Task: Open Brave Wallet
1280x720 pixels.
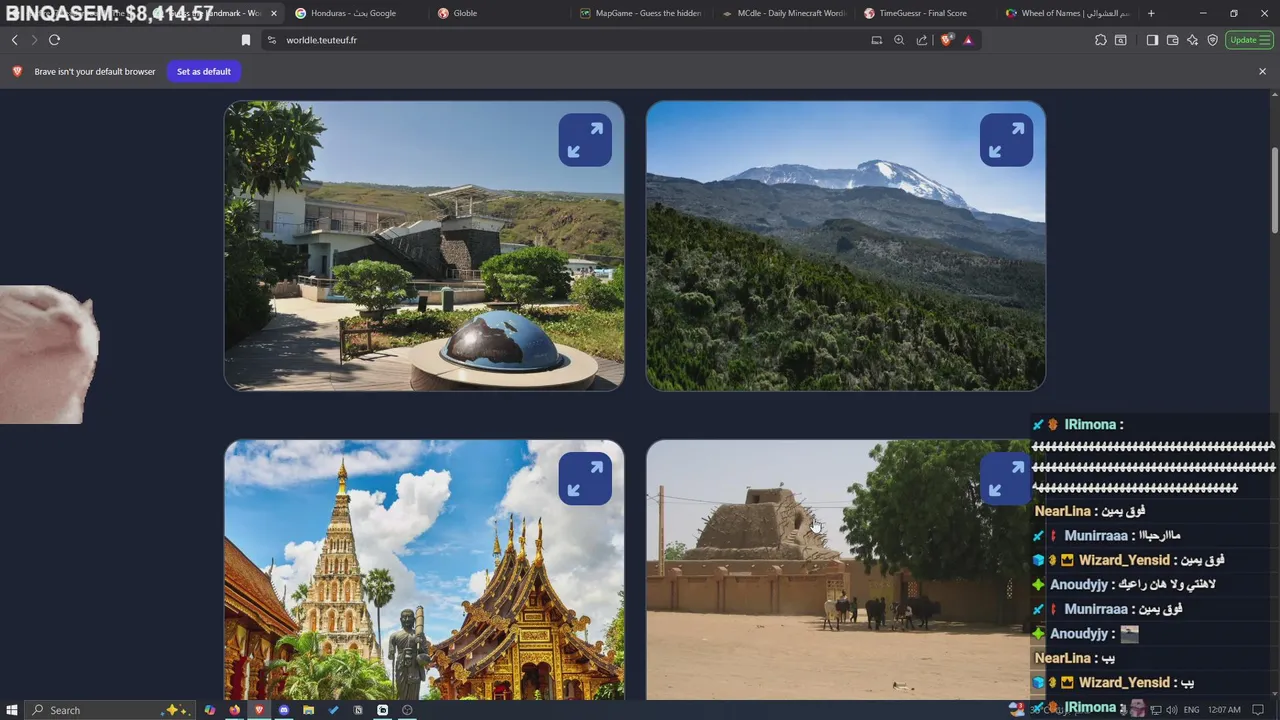Action: tap(1172, 40)
